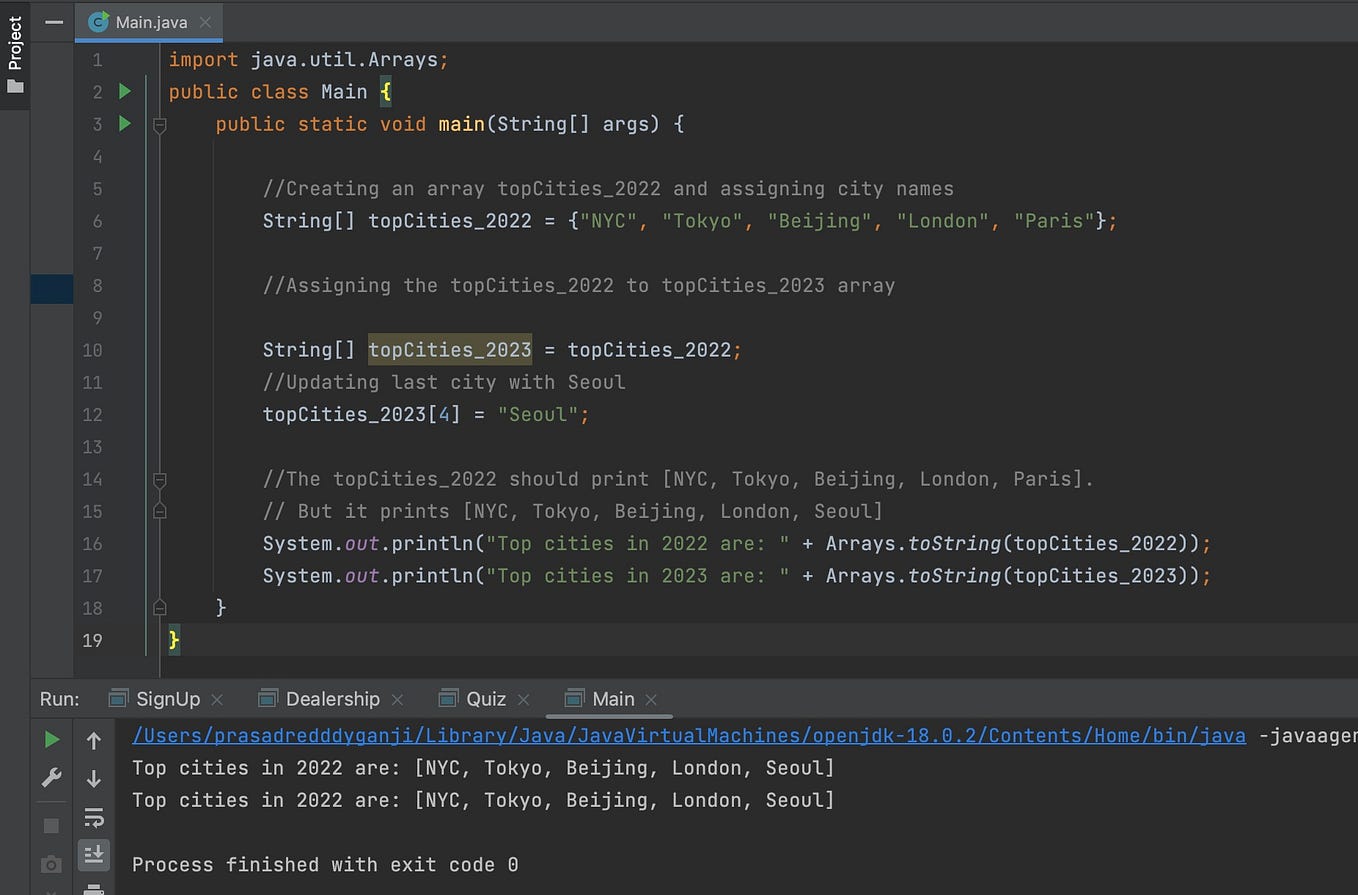The width and height of the screenshot is (1358, 895).
Task: Close the SignUp run tab
Action: [x=218, y=699]
